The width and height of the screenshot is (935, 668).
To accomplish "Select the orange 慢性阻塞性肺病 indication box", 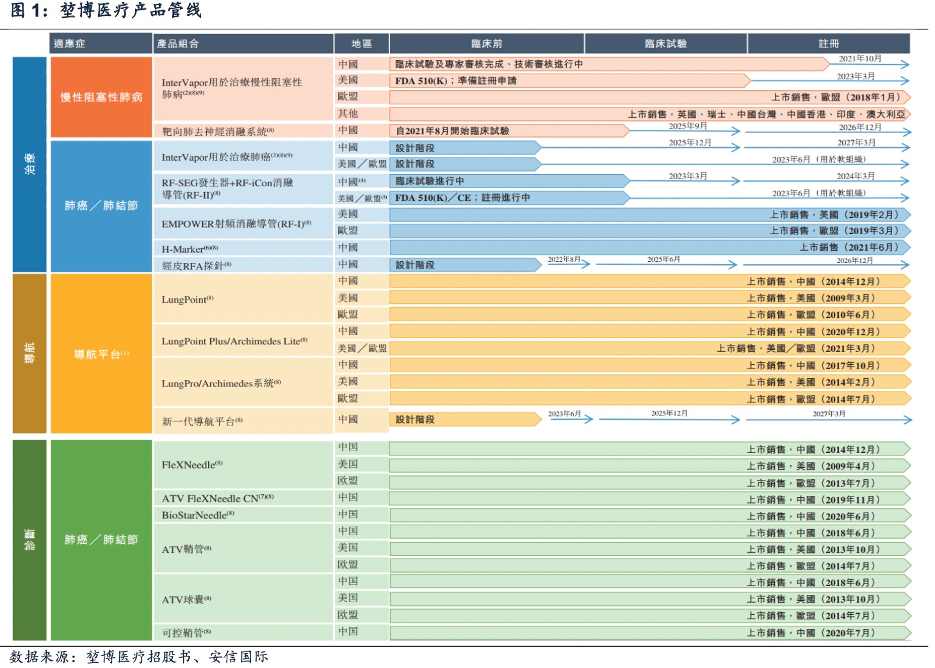I will (101, 97).
